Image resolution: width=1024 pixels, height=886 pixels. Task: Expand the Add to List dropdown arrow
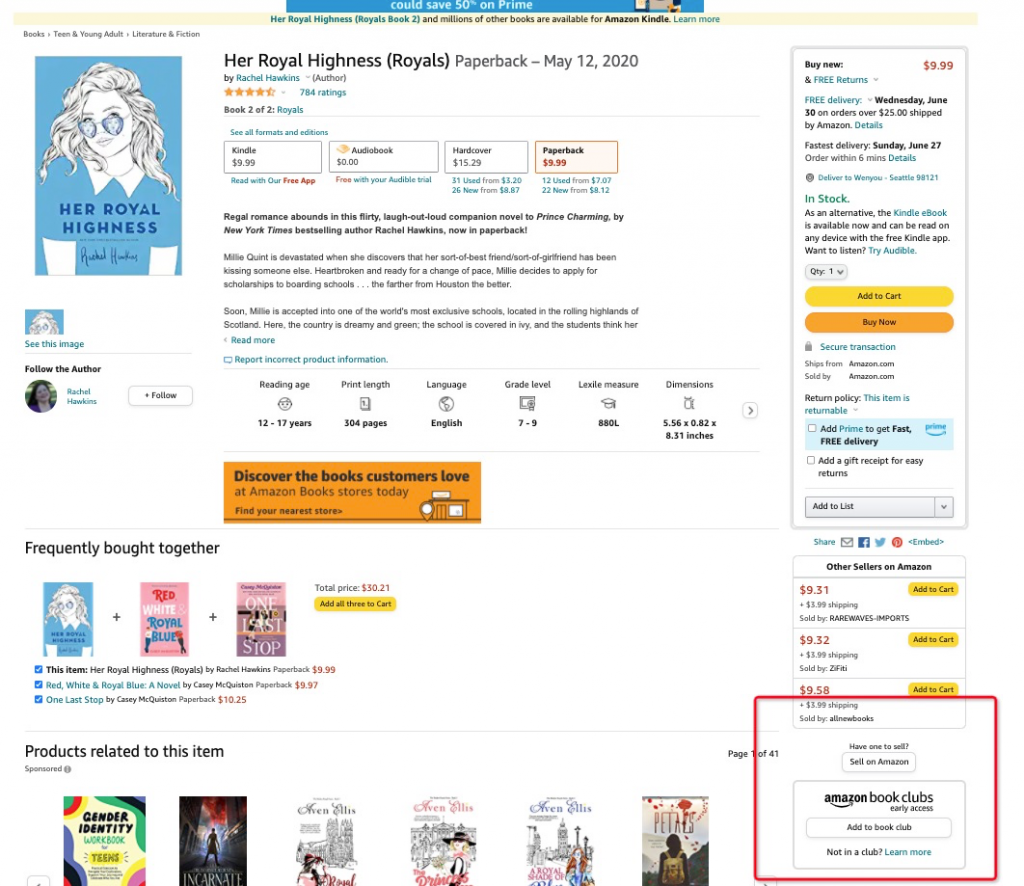click(x=944, y=507)
